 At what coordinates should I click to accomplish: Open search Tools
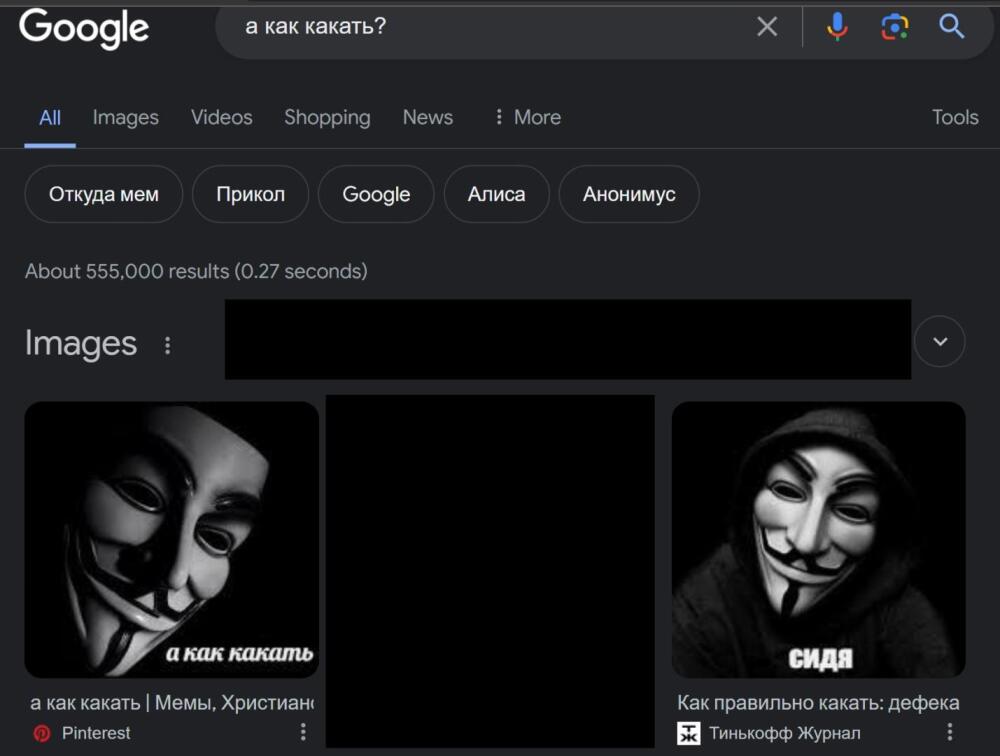[955, 117]
